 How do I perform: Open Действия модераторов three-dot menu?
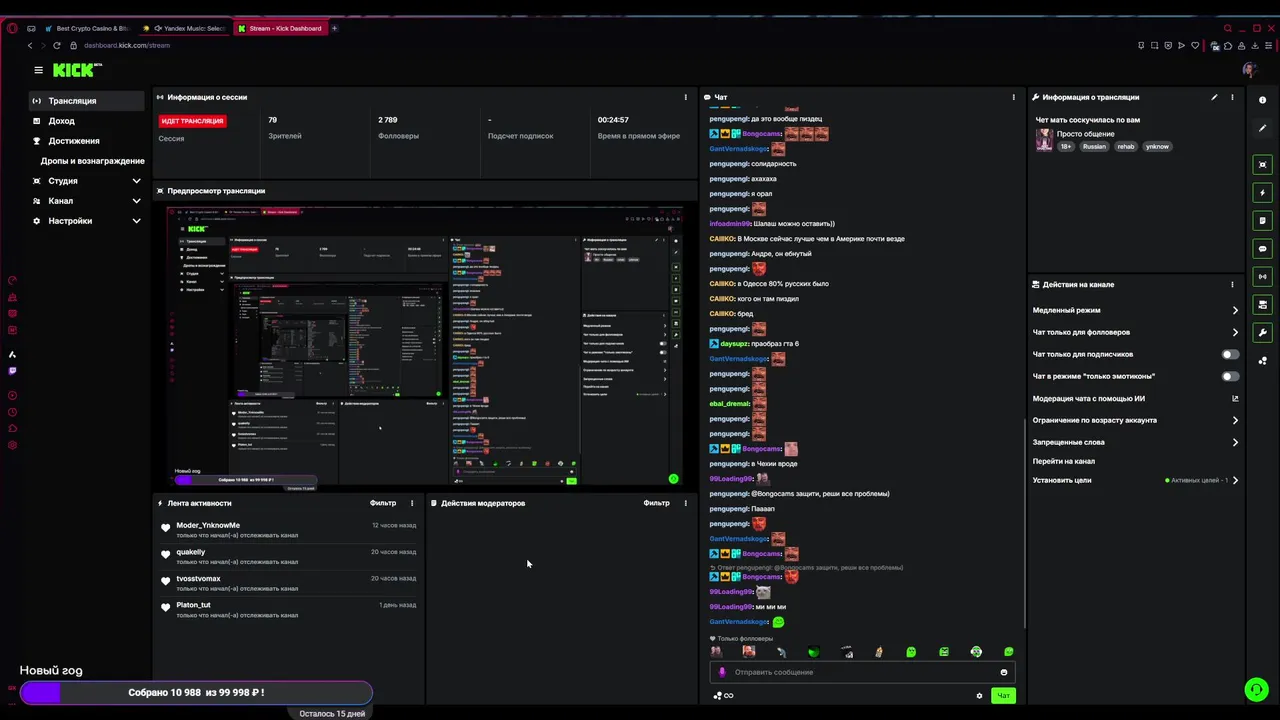pyautogui.click(x=685, y=503)
